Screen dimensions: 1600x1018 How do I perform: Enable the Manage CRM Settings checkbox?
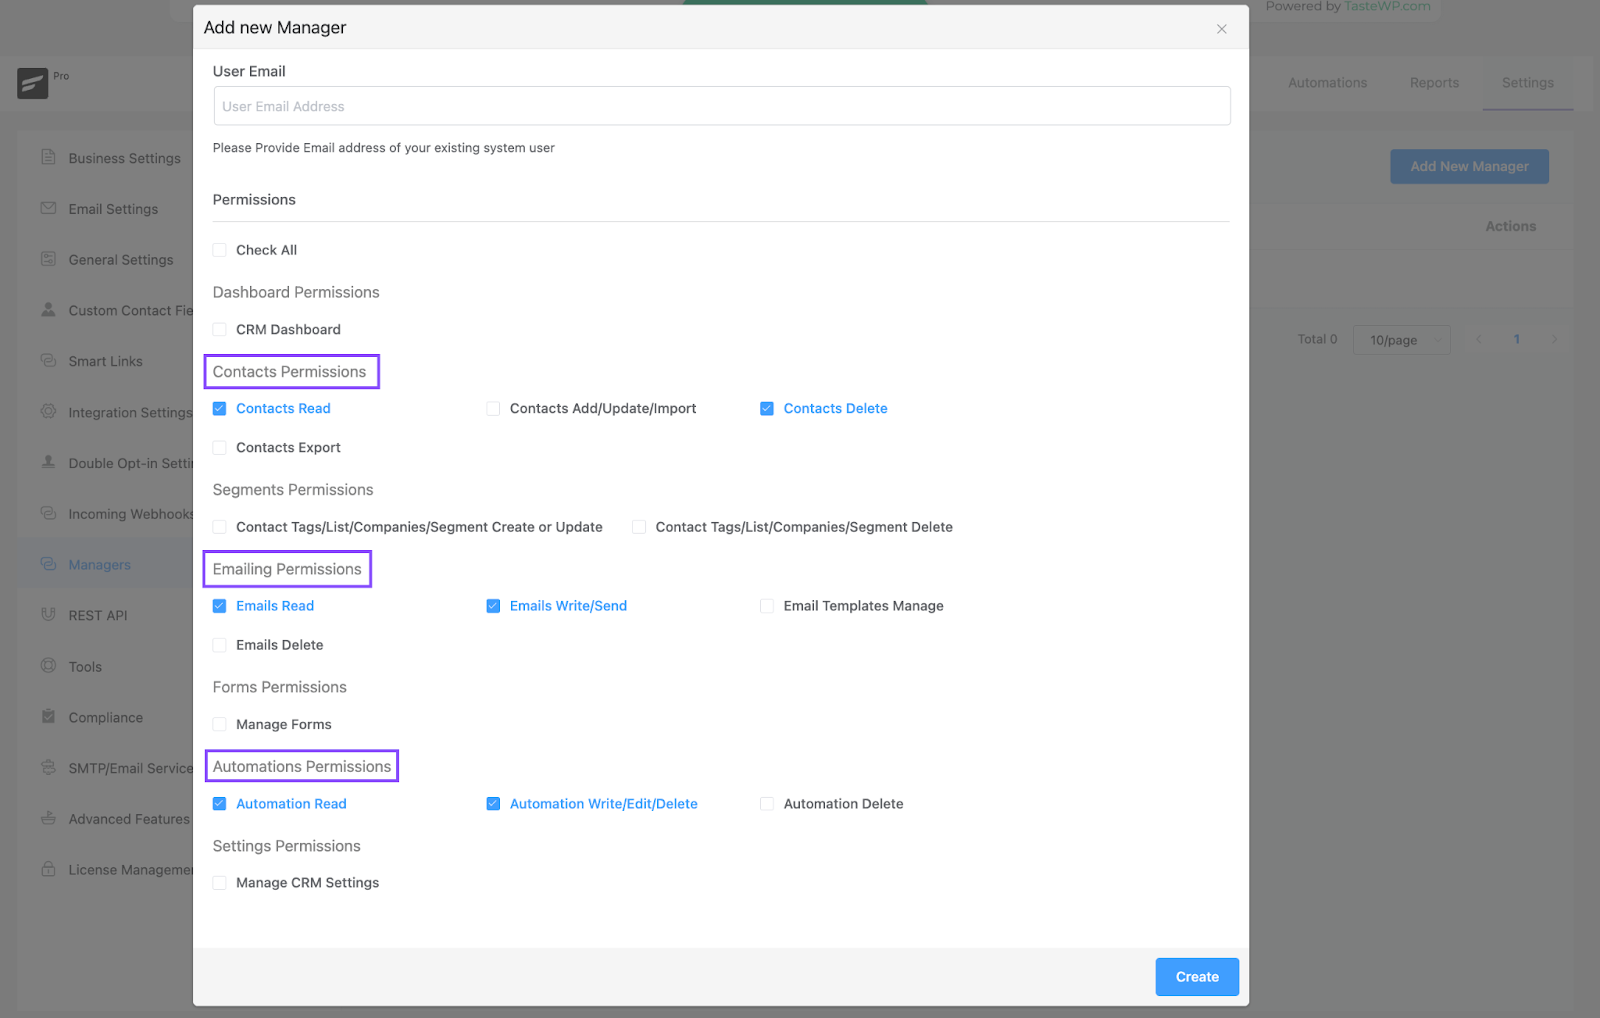click(x=220, y=883)
